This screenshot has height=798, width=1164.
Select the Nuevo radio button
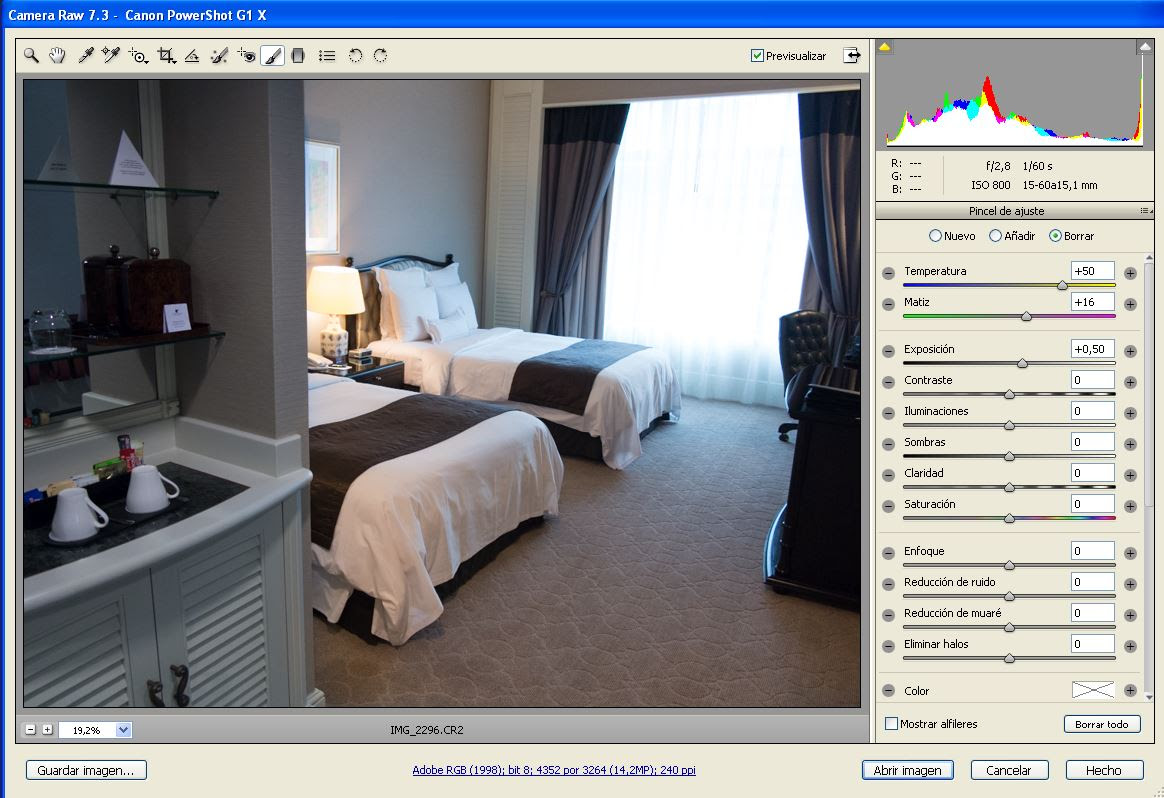[x=935, y=235]
